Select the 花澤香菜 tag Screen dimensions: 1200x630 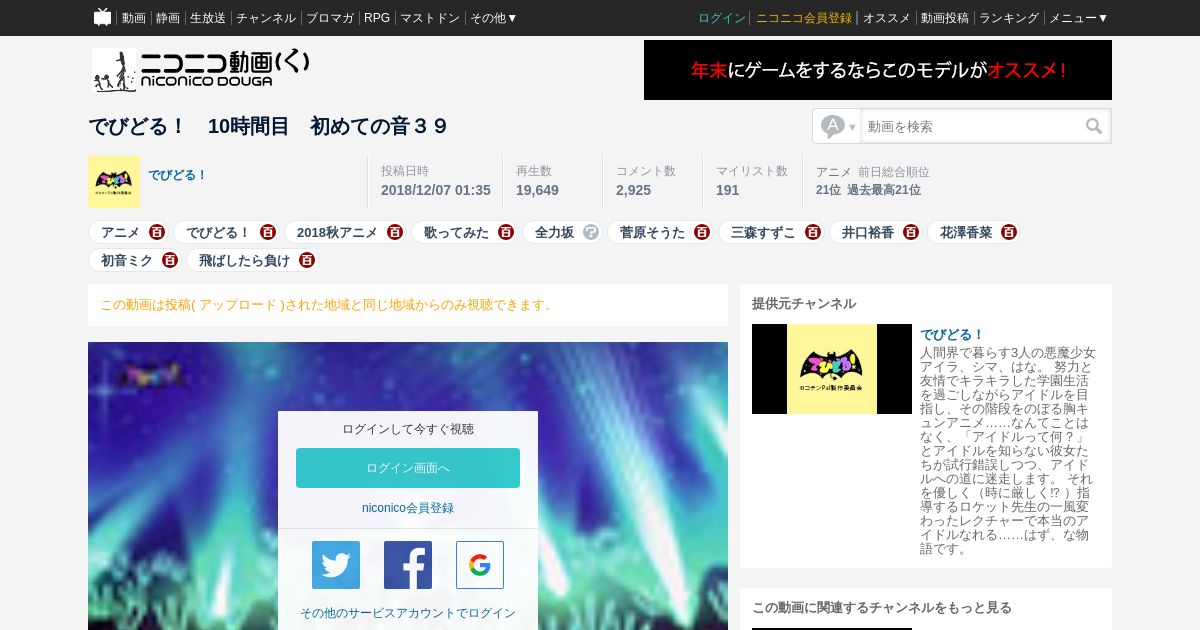click(x=966, y=232)
